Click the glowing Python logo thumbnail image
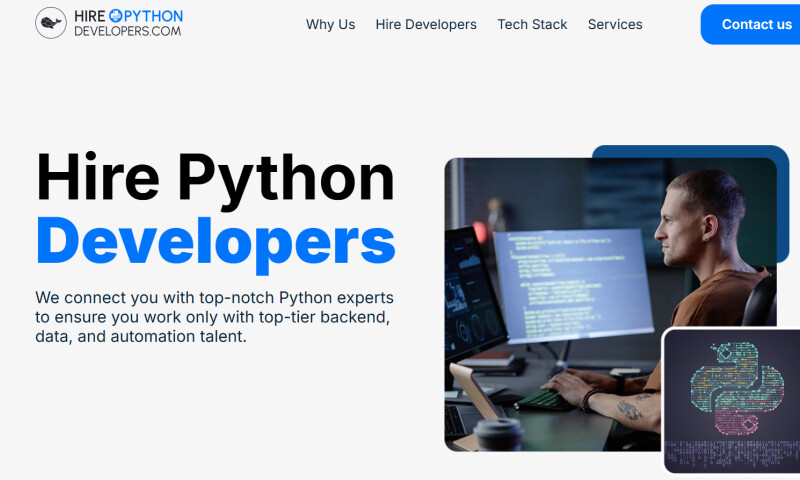 point(732,400)
